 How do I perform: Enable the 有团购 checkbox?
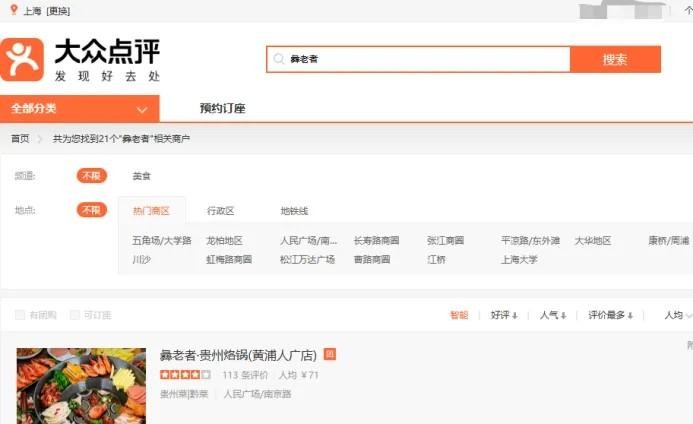[20, 315]
